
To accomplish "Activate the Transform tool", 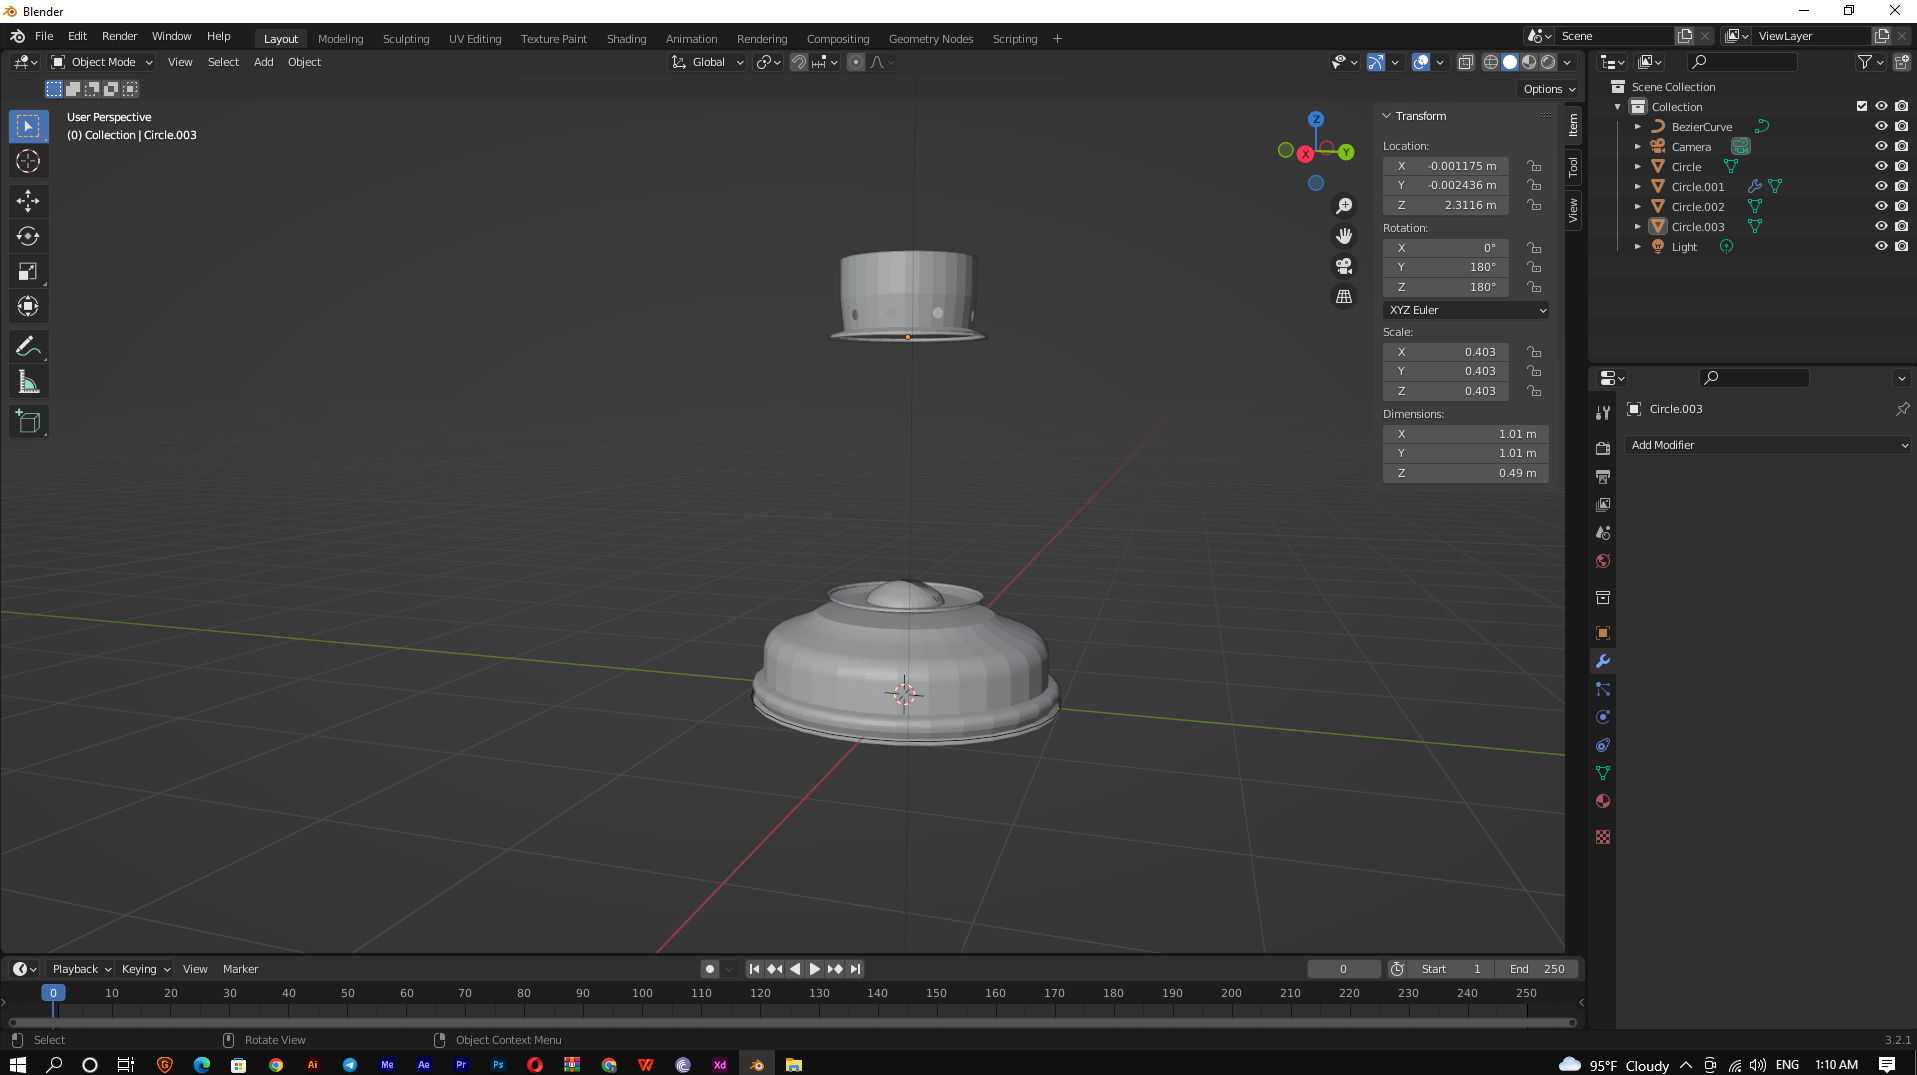I will [x=28, y=306].
